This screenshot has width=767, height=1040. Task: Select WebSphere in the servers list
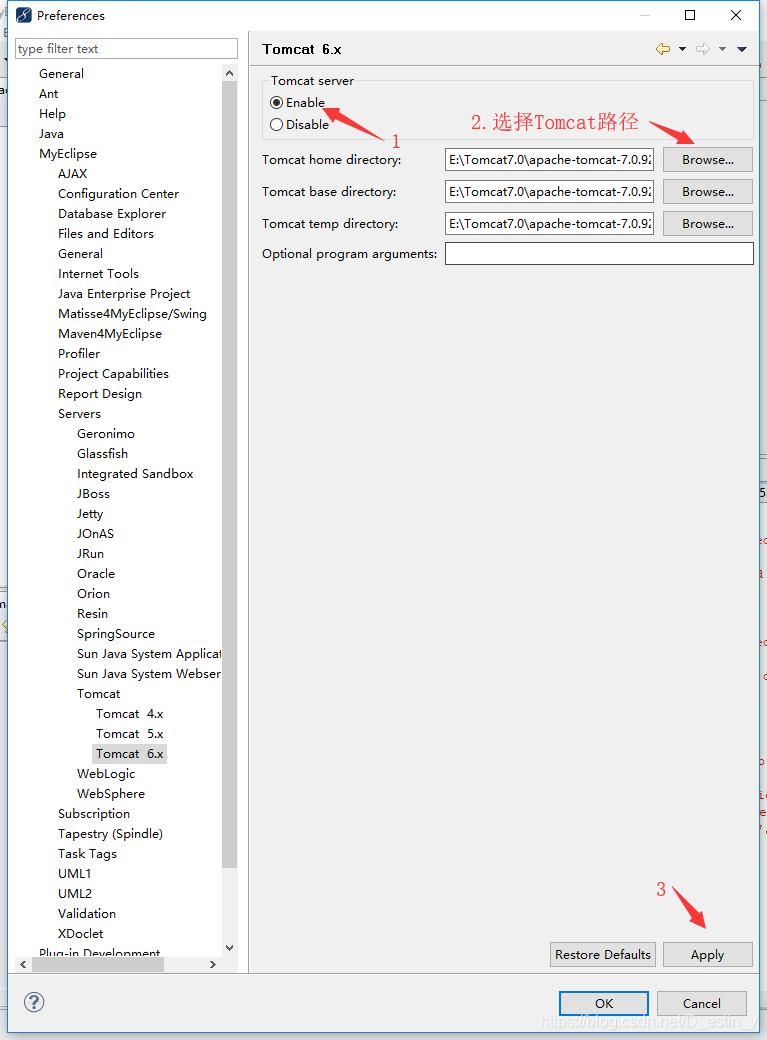point(110,793)
